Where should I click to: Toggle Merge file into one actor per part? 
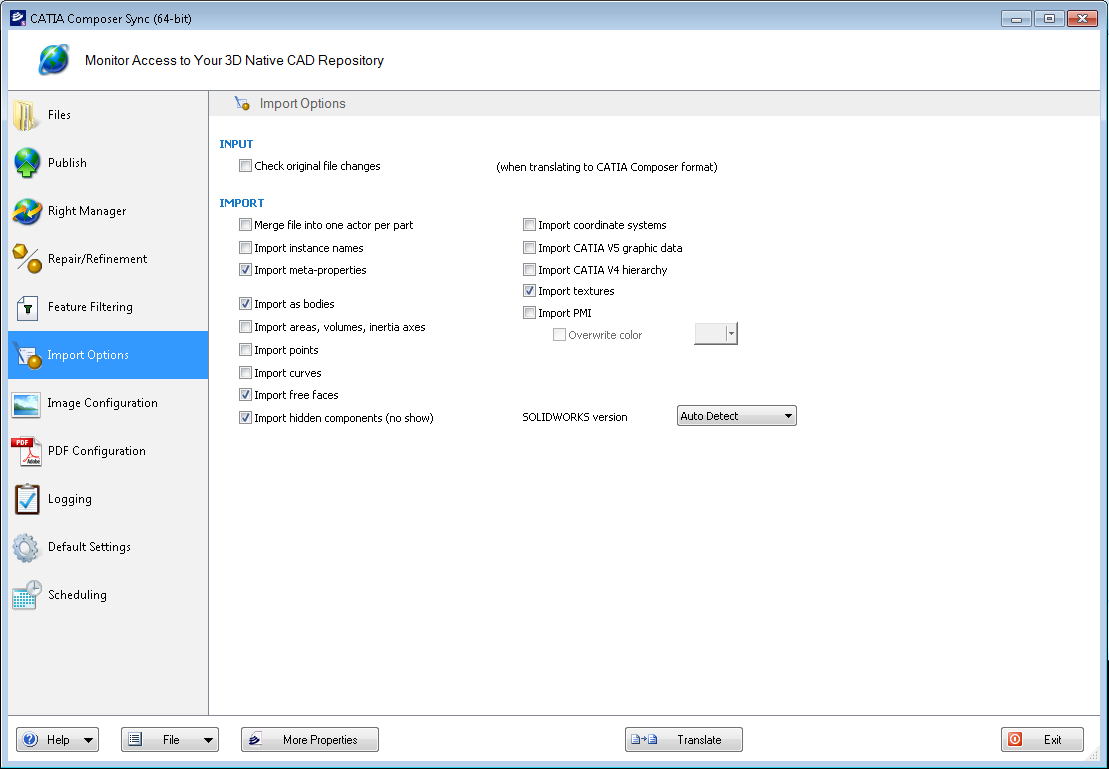245,225
